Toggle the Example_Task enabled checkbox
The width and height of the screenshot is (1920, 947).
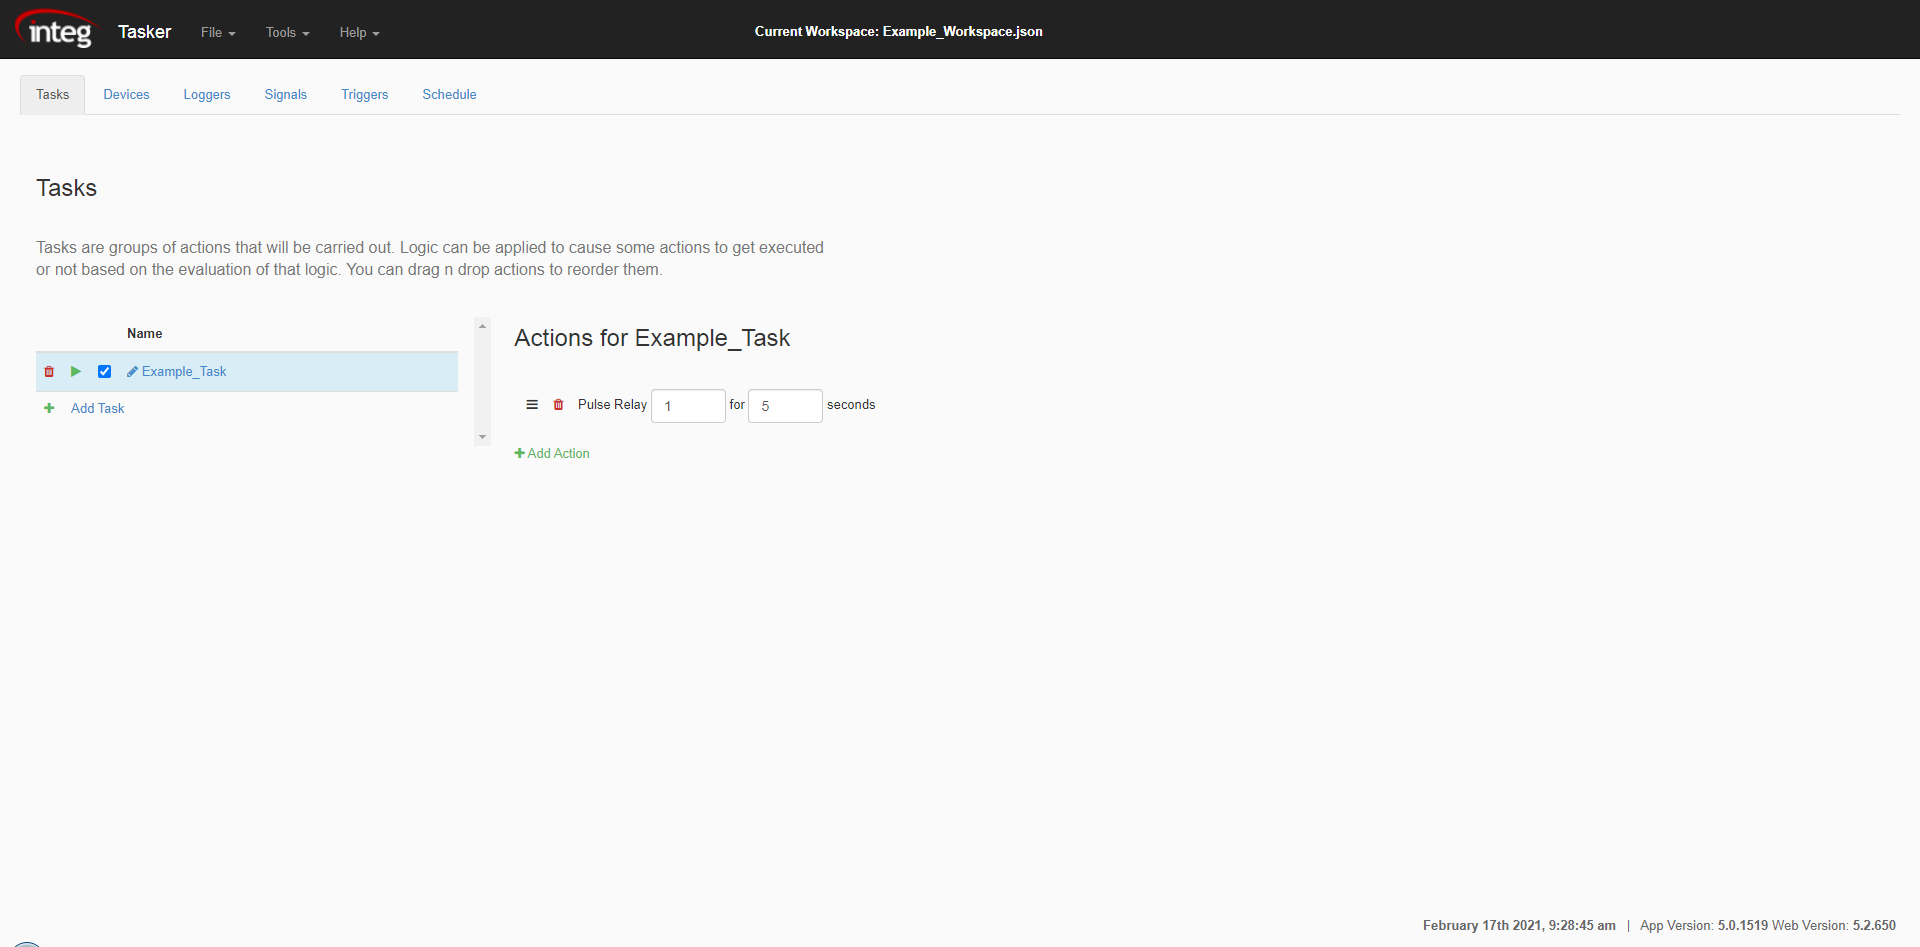(104, 372)
